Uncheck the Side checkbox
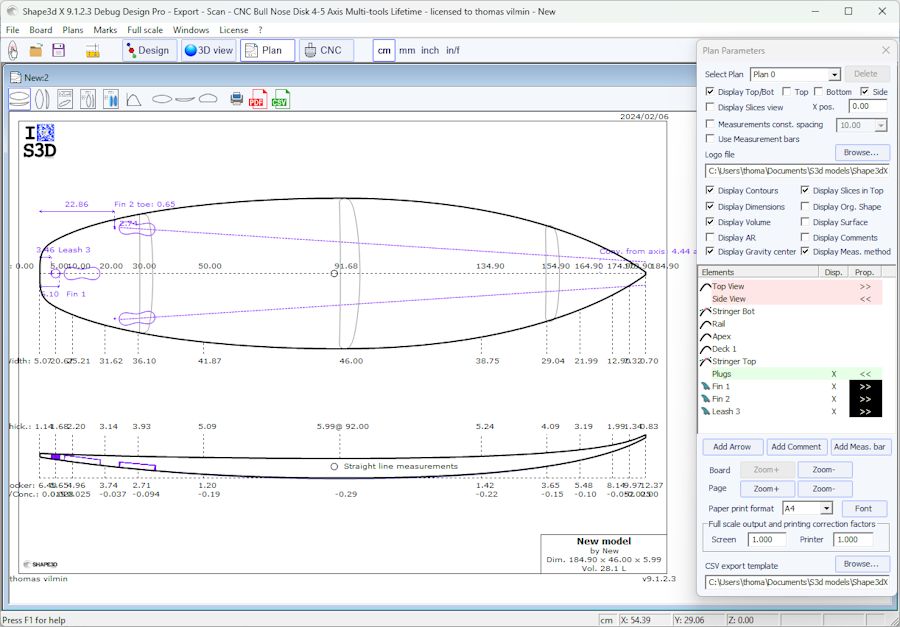 click(864, 92)
